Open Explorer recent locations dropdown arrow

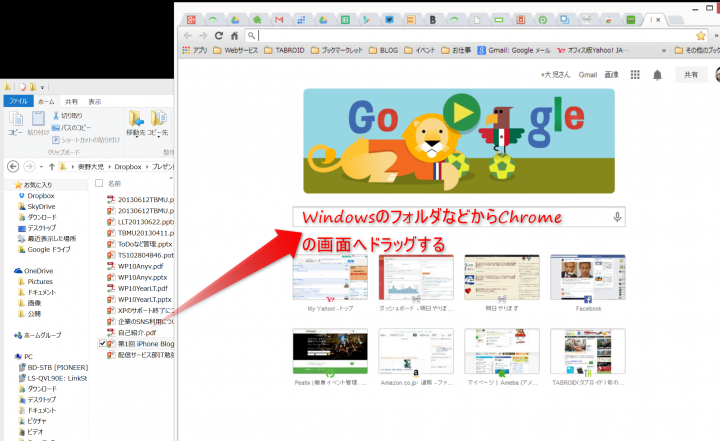pos(41,167)
